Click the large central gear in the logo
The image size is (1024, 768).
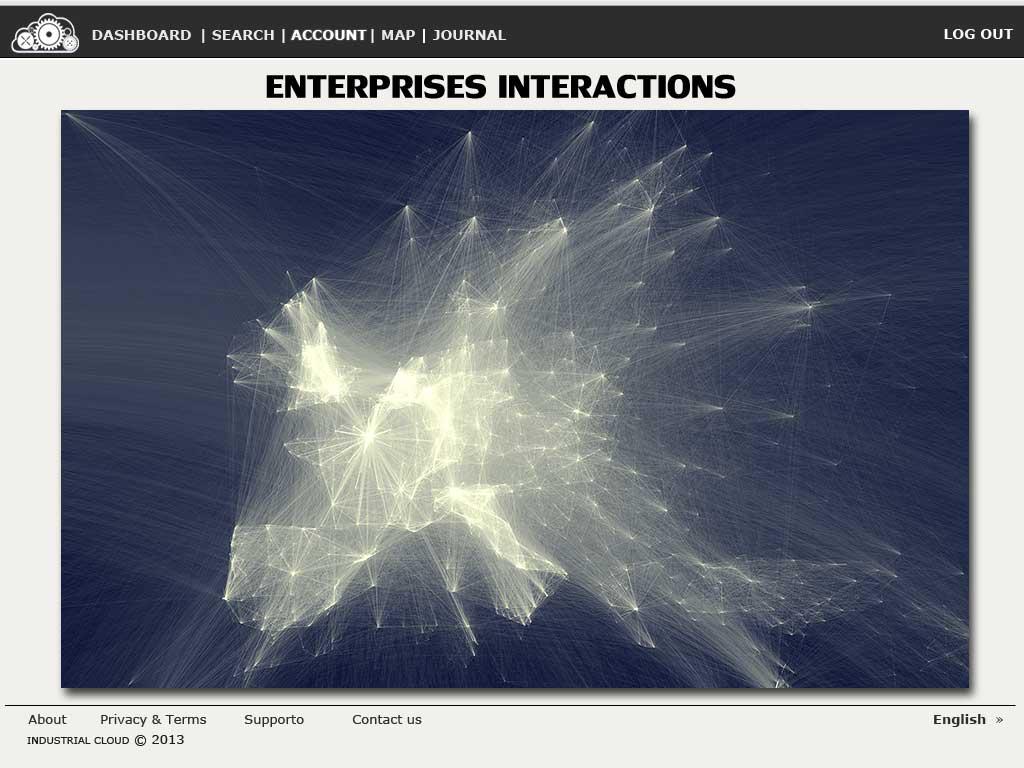(48, 34)
